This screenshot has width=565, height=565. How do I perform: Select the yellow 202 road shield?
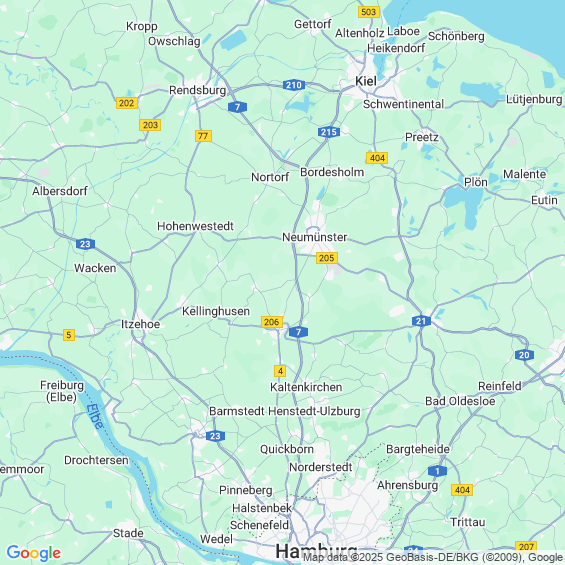pos(127,103)
